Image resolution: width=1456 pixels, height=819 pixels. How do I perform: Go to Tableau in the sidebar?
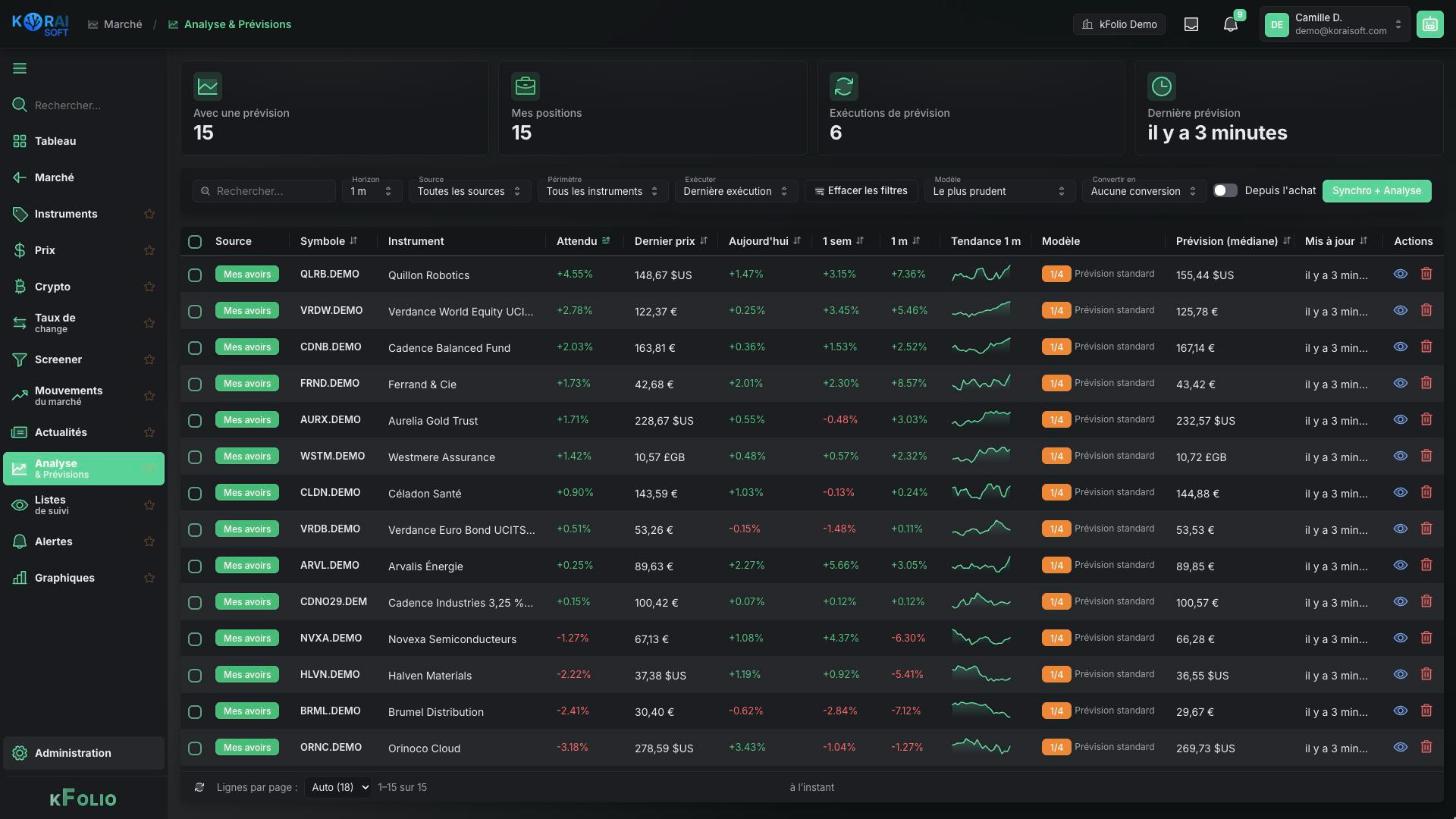(83, 141)
